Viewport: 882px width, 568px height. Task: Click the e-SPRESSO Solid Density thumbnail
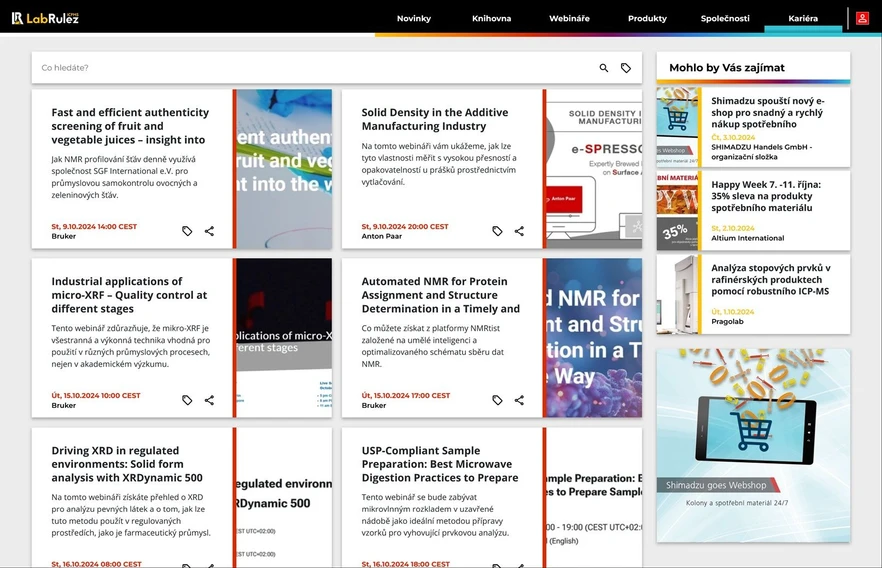tap(594, 169)
